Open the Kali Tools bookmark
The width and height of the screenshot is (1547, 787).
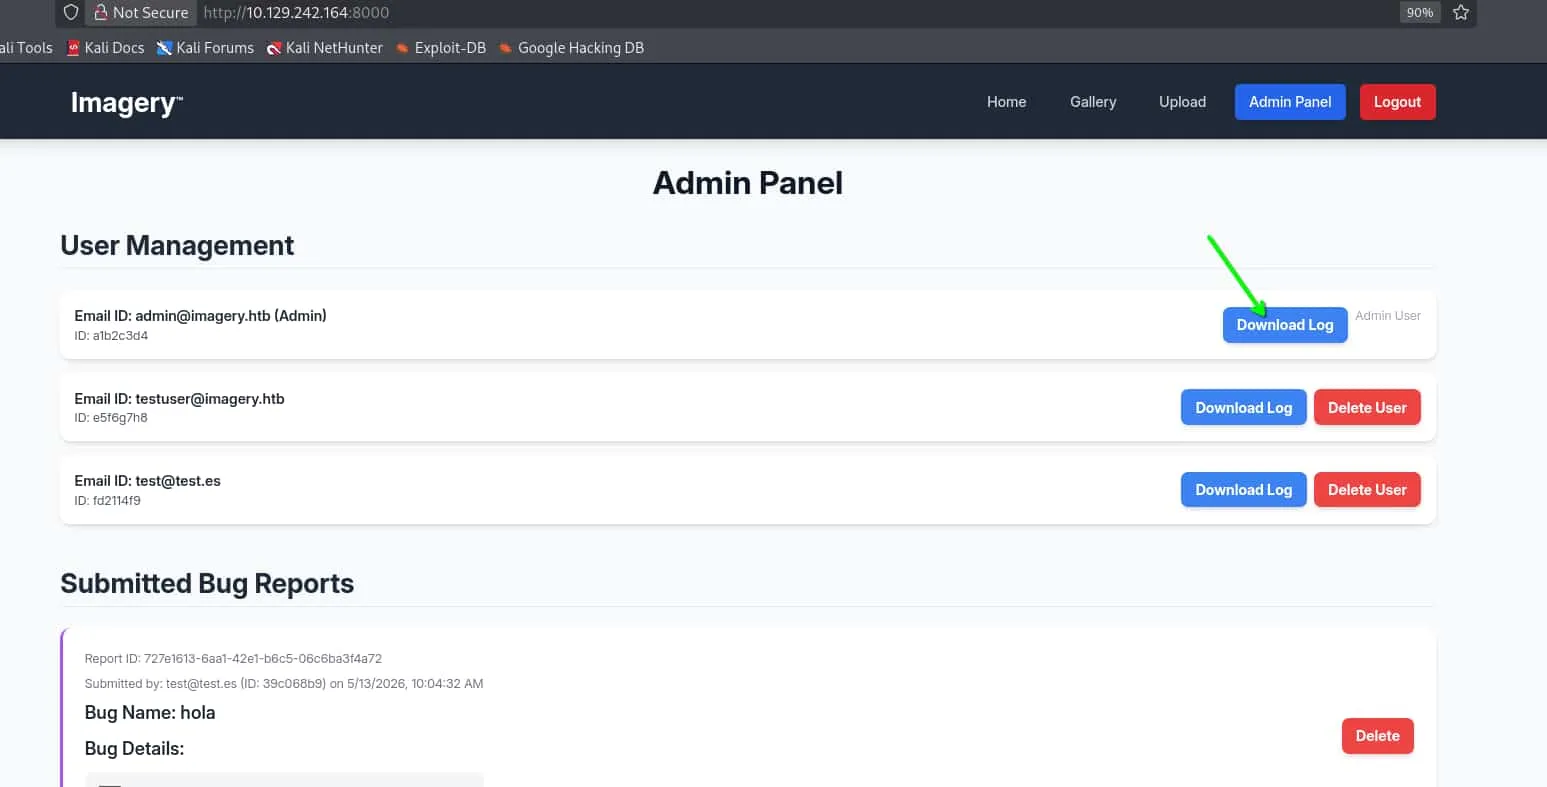point(26,47)
